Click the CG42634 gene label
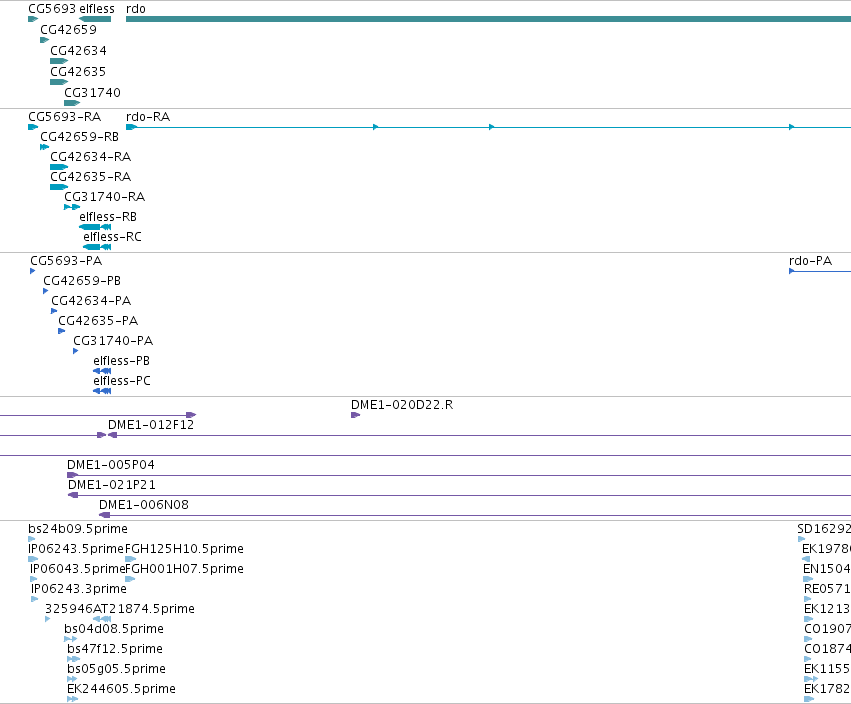The width and height of the screenshot is (851, 704). pos(78,51)
